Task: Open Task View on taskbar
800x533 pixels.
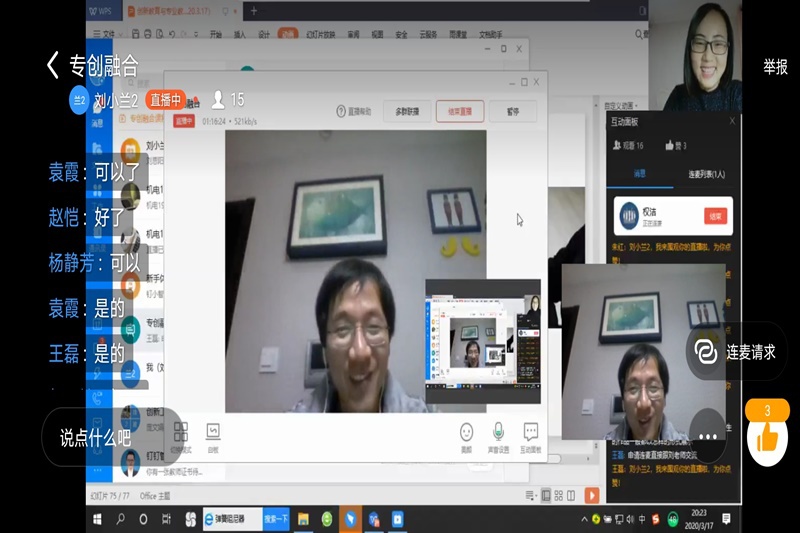Action: click(x=166, y=519)
